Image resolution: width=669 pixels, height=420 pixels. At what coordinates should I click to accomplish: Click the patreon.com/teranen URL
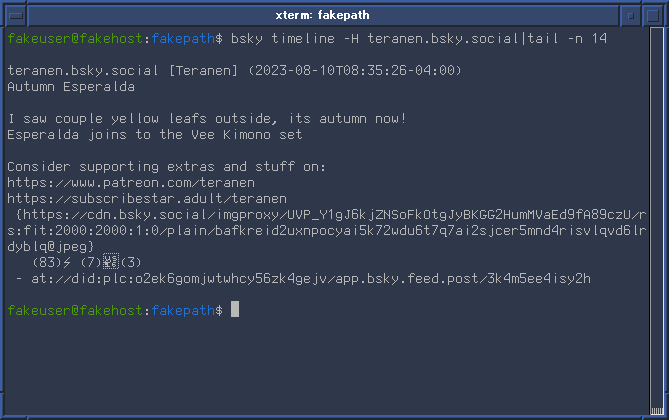(x=131, y=183)
